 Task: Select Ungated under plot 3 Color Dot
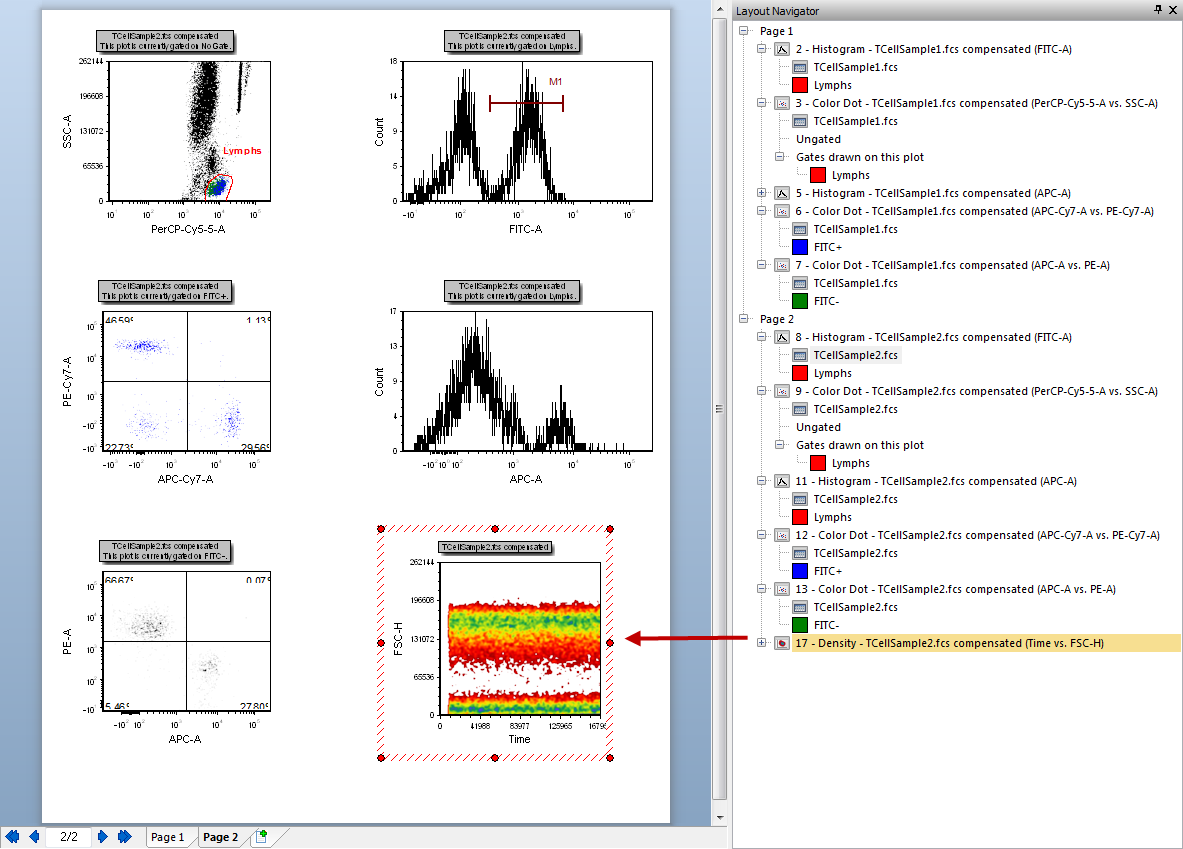click(x=818, y=139)
